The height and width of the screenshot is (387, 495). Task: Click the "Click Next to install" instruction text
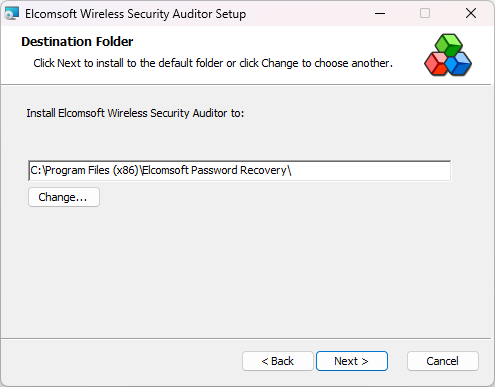pyautogui.click(x=213, y=63)
